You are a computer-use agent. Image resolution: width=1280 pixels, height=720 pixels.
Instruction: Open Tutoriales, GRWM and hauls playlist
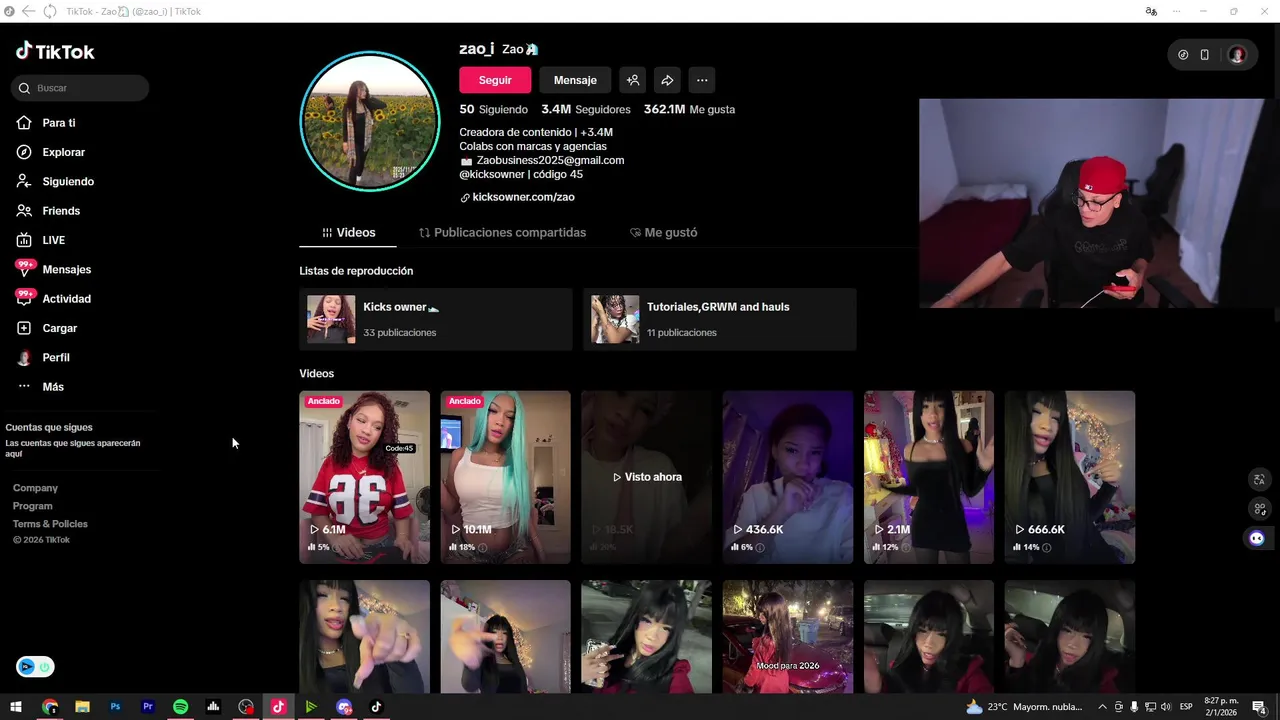[x=720, y=319]
